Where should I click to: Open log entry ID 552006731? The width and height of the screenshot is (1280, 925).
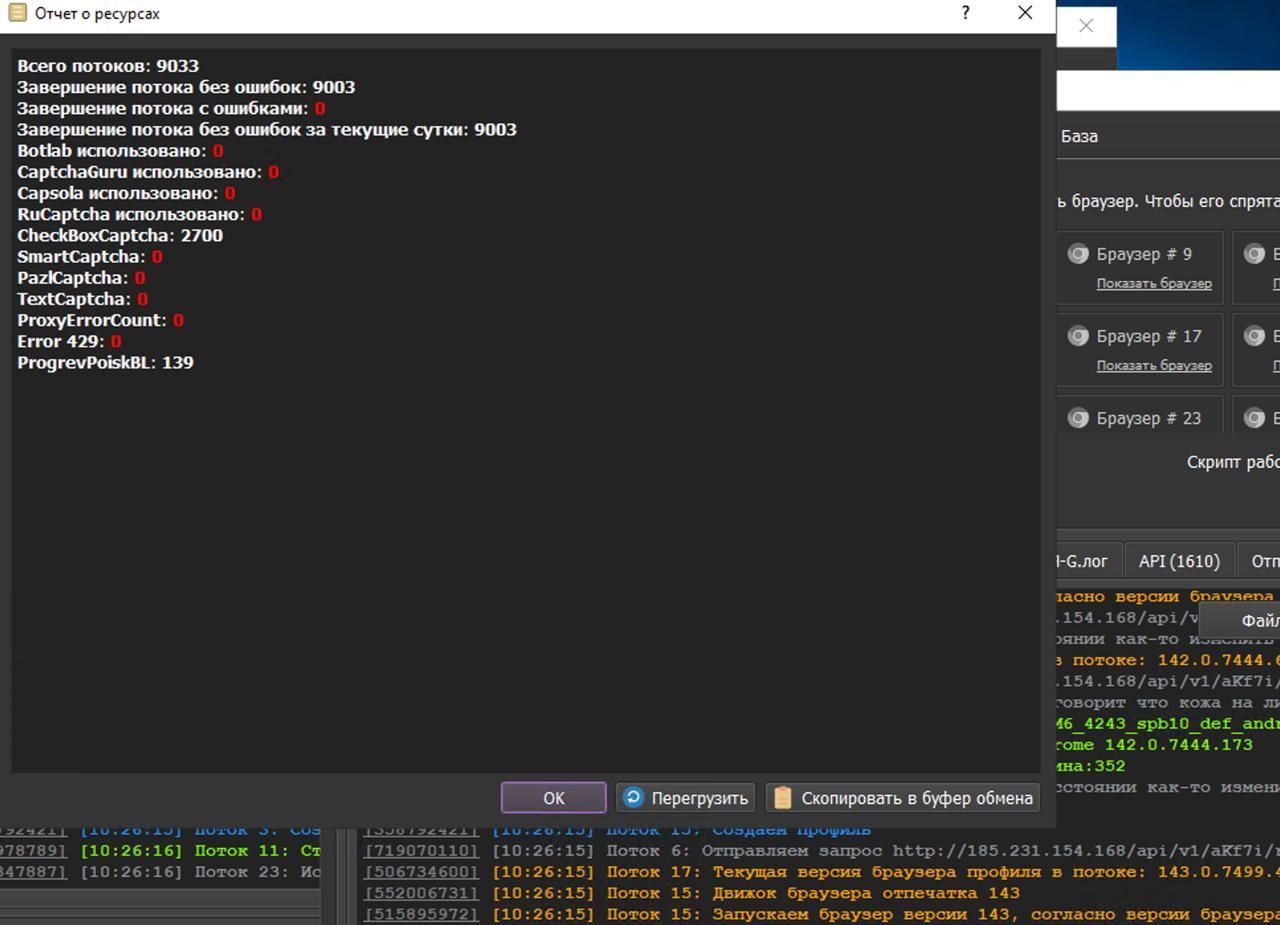(x=421, y=893)
